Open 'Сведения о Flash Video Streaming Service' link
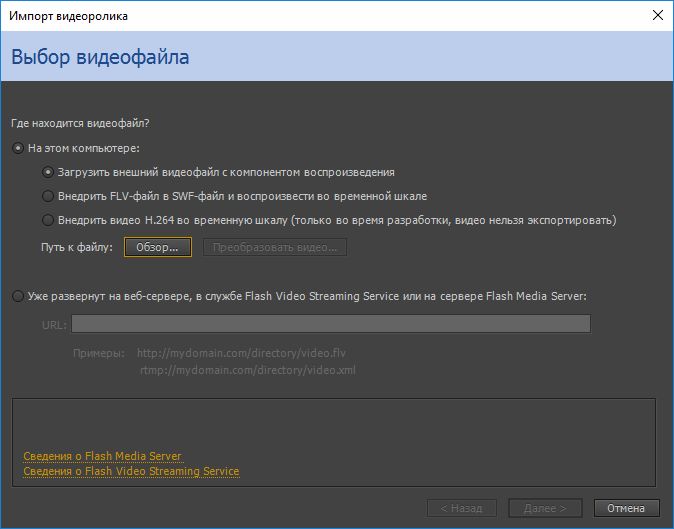This screenshot has height=529, width=674. [131, 471]
